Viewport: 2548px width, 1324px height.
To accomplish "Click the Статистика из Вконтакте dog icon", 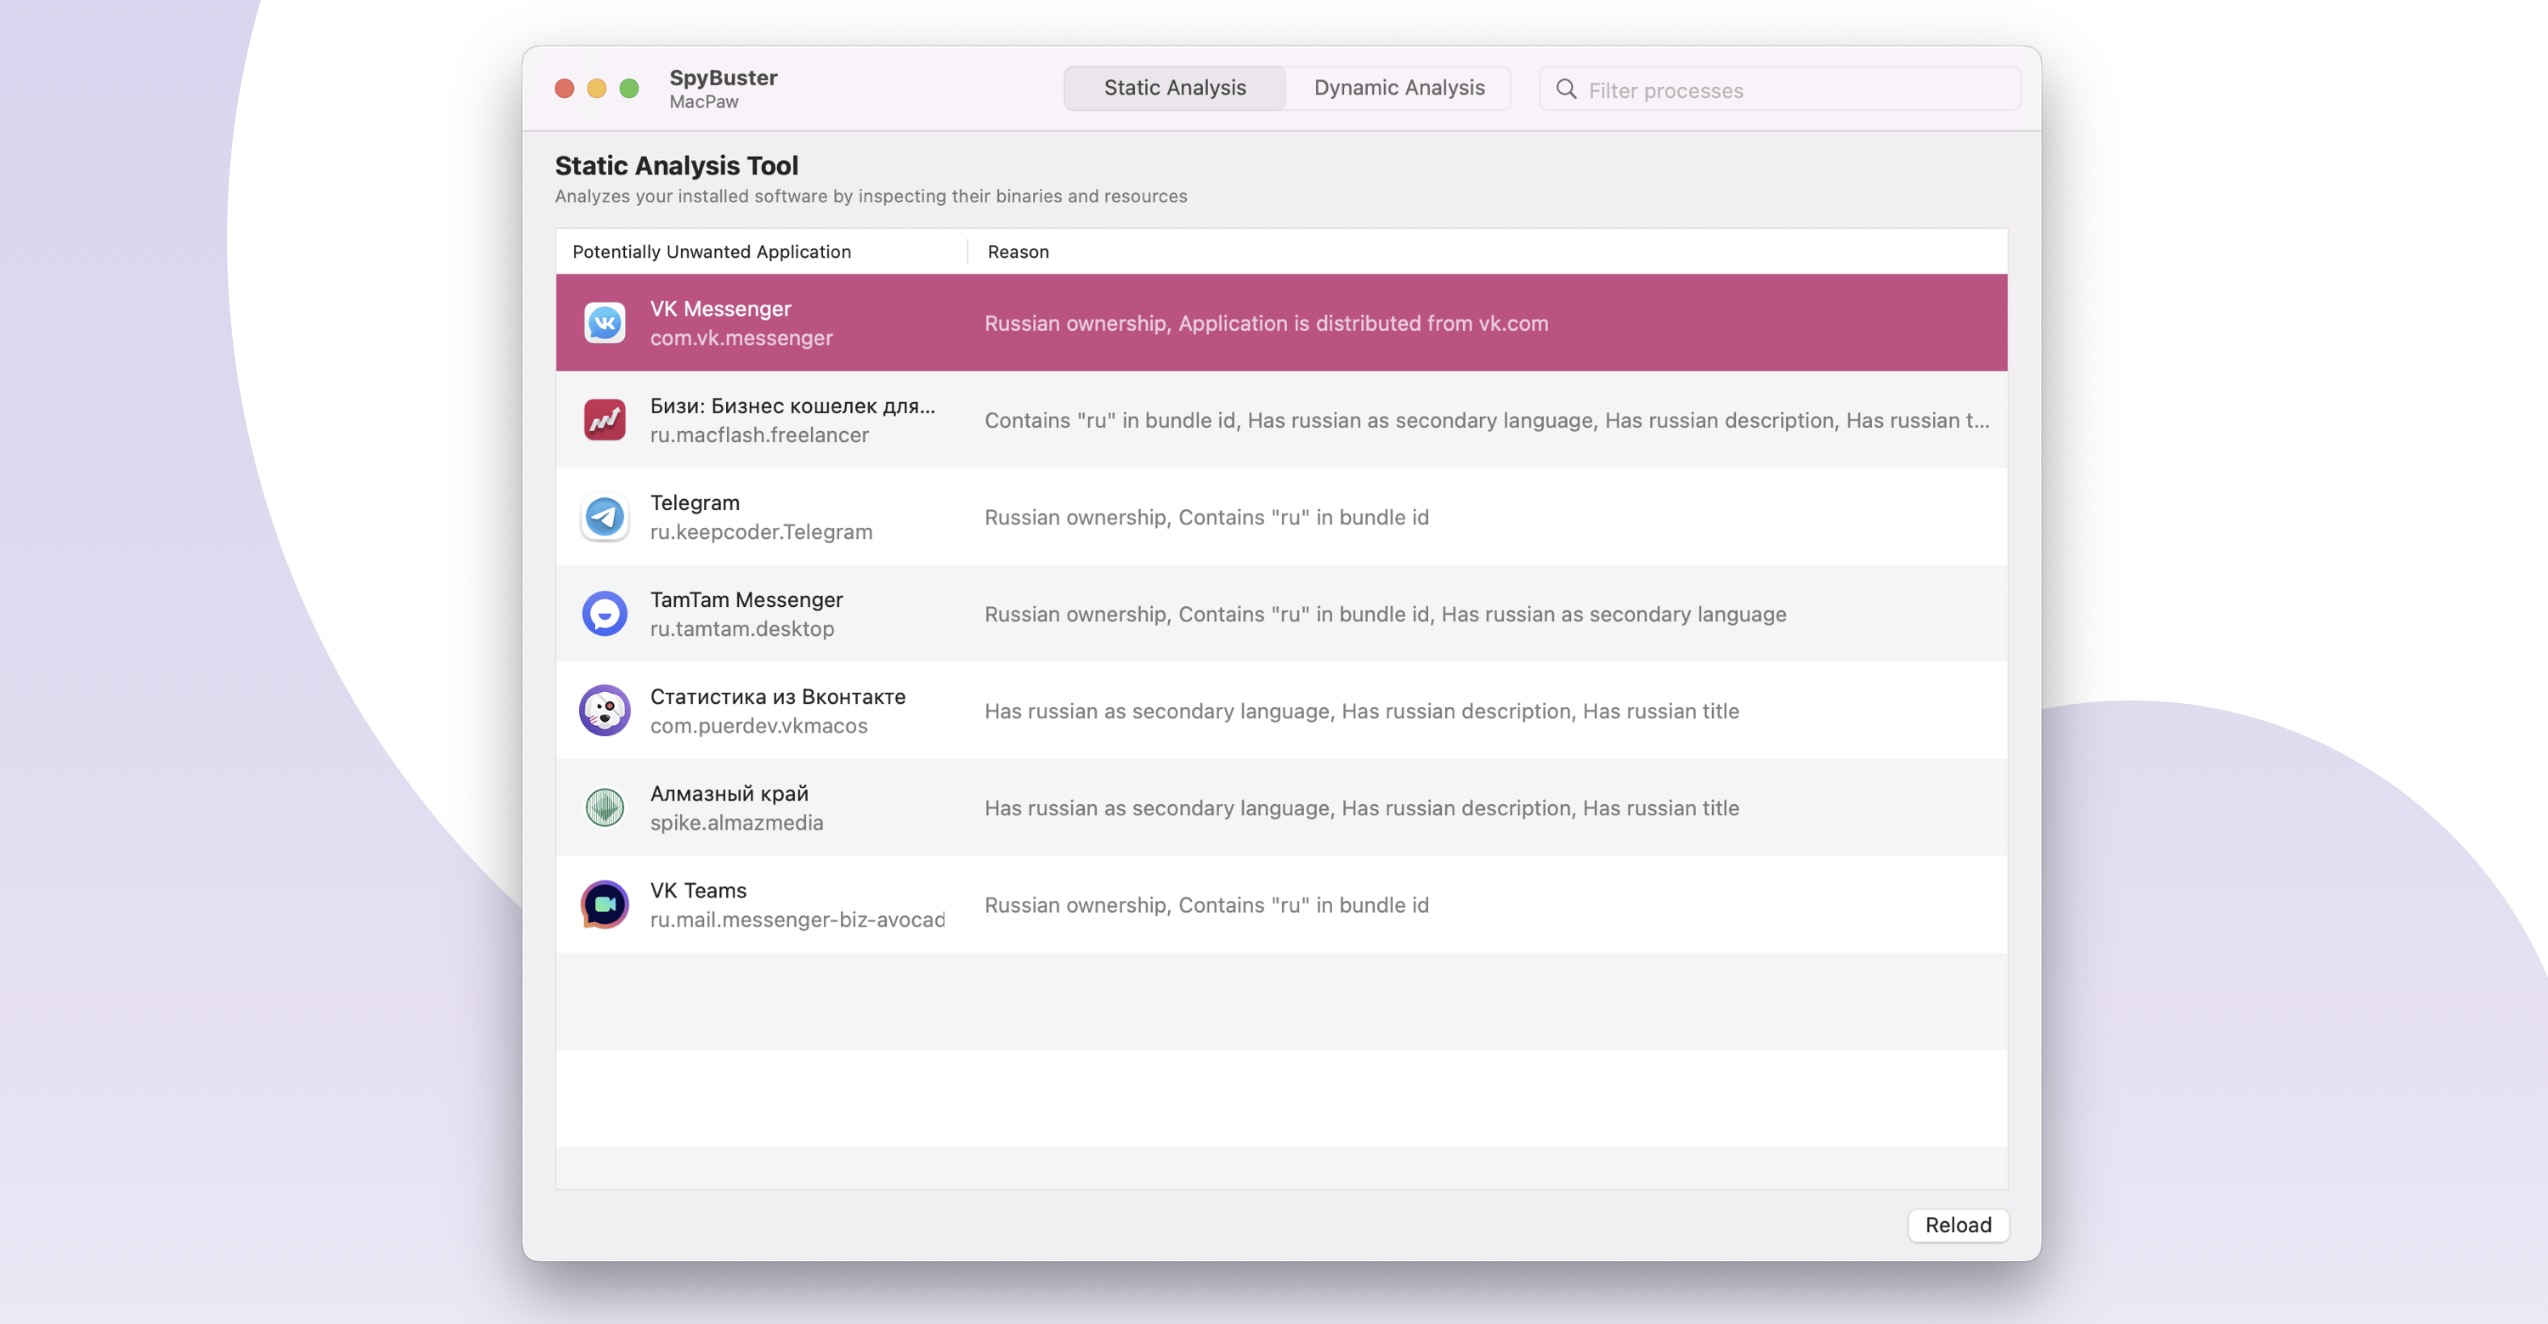I will (604, 711).
